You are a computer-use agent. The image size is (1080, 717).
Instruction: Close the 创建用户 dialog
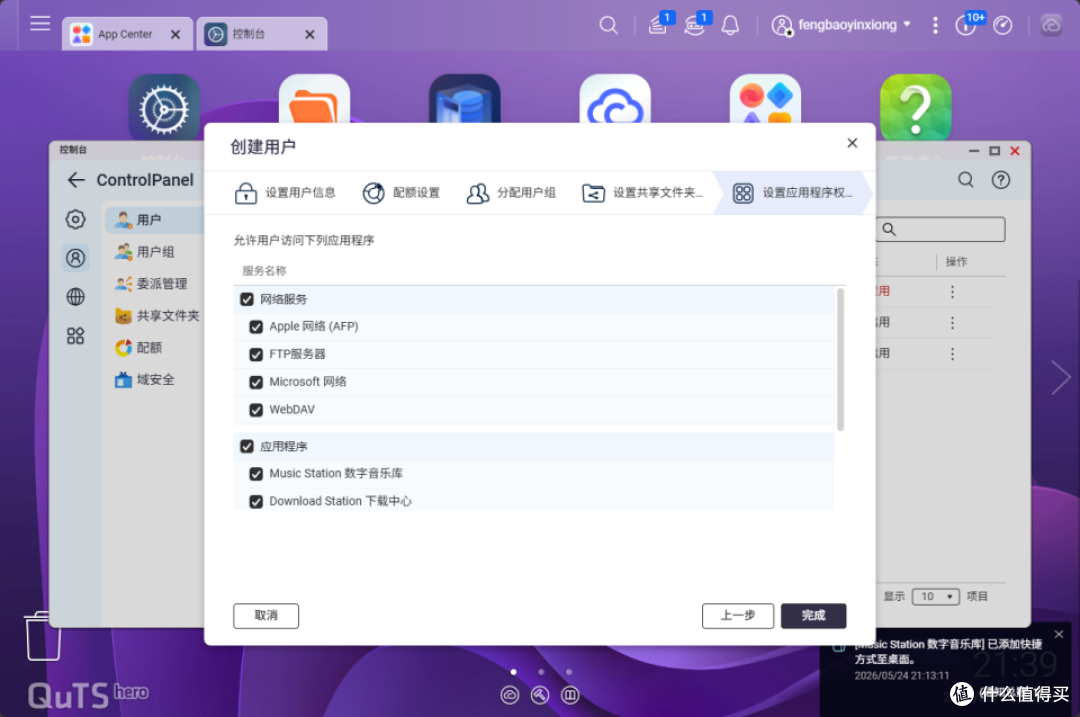pos(852,143)
